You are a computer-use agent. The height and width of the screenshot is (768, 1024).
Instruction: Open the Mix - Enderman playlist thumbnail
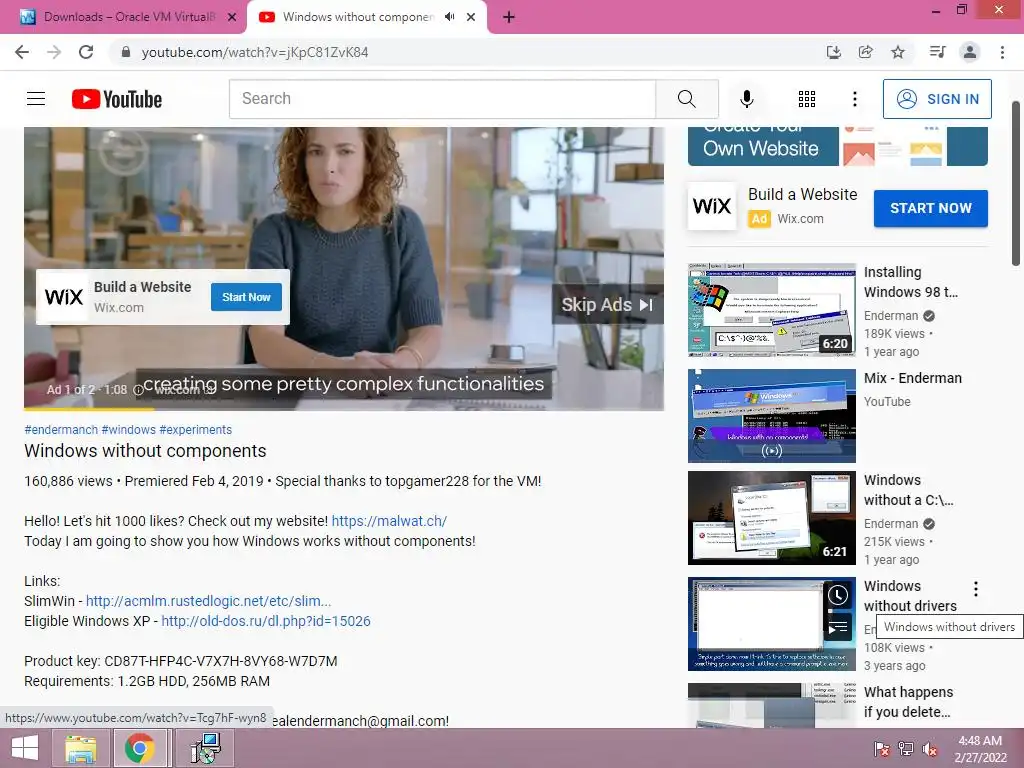(772, 416)
